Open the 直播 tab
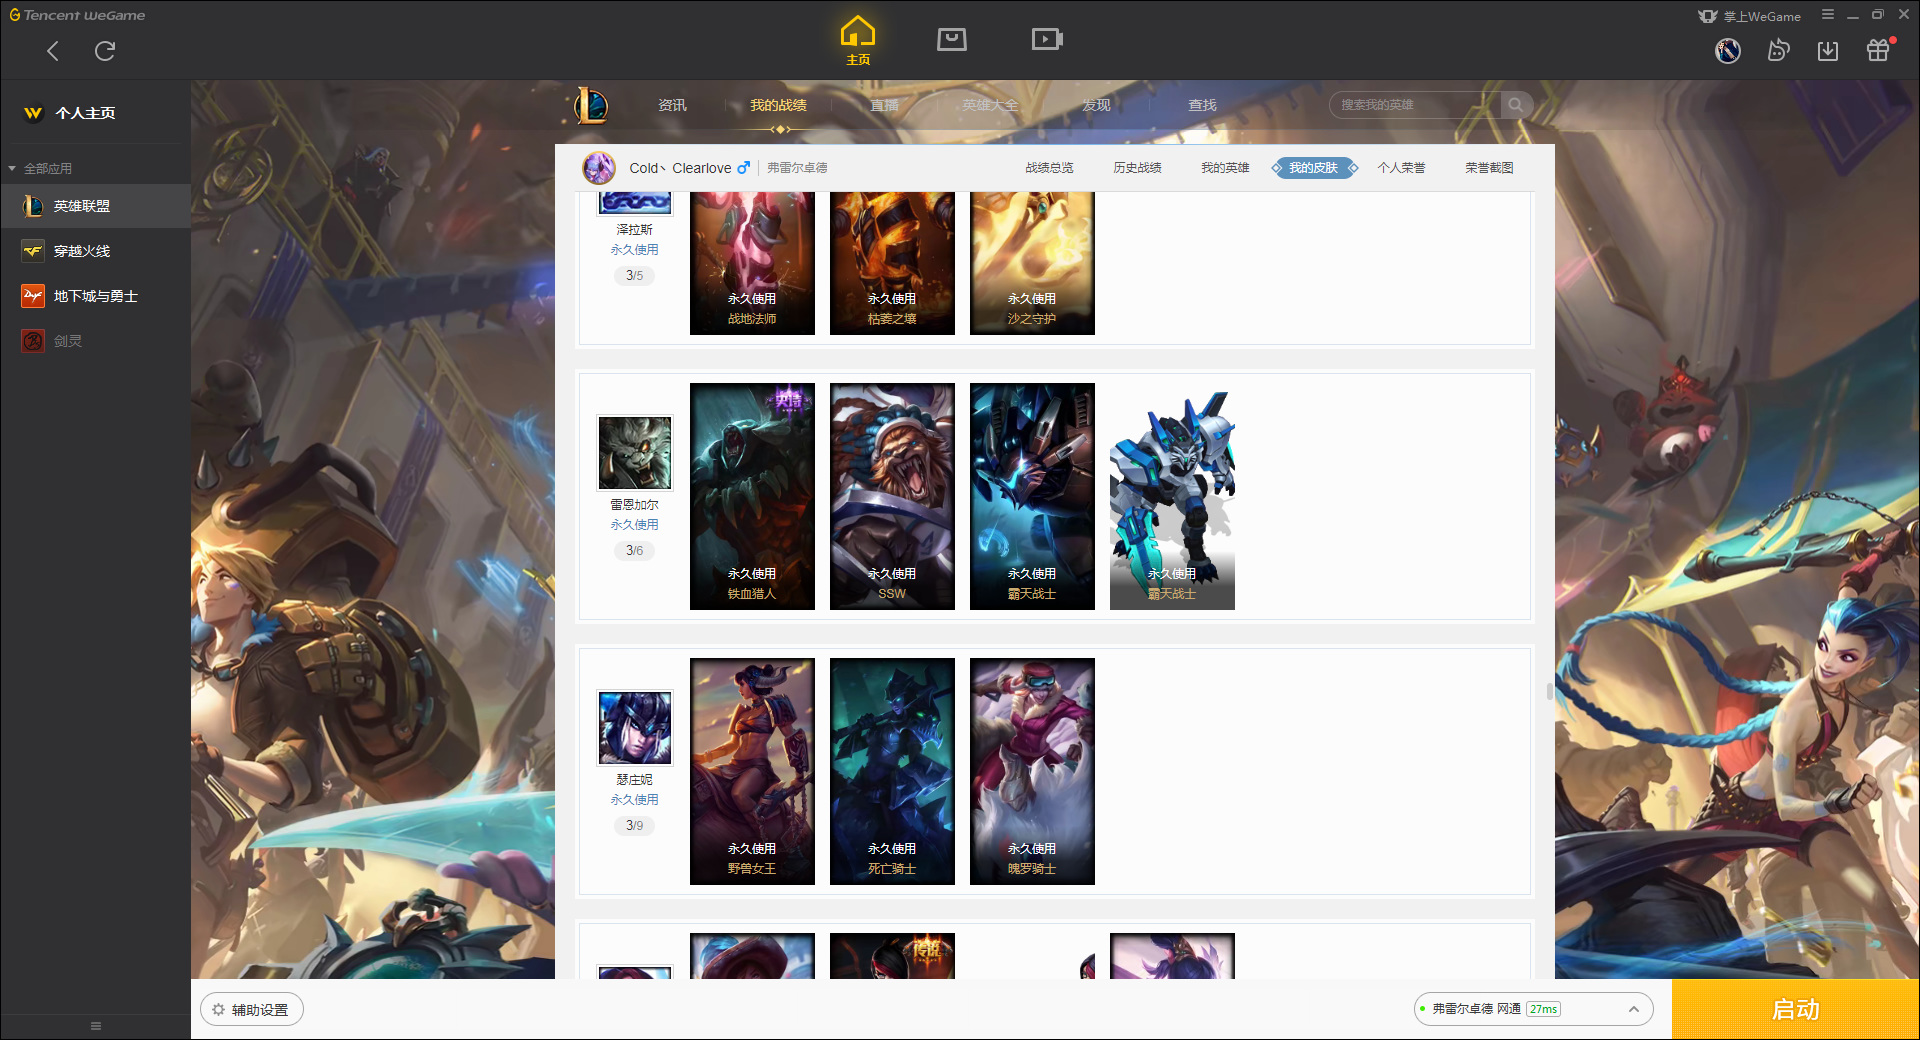This screenshot has height=1040, width=1920. (x=884, y=105)
